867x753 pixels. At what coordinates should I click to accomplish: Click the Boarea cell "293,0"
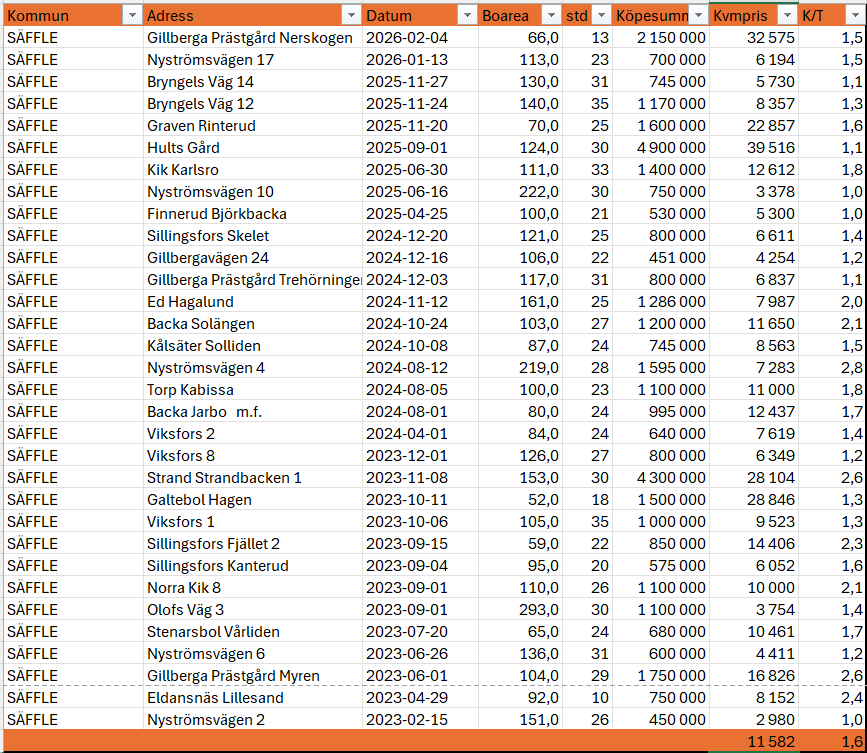[520, 610]
